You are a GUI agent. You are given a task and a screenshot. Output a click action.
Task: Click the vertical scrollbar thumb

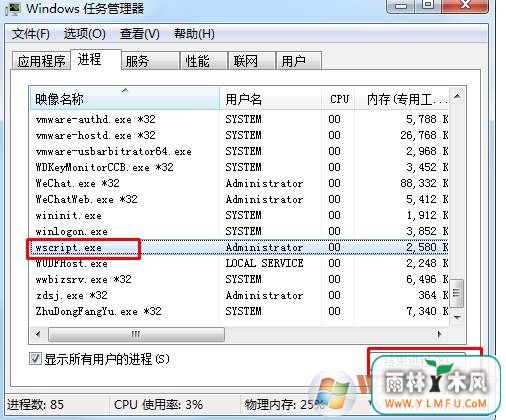click(x=457, y=293)
